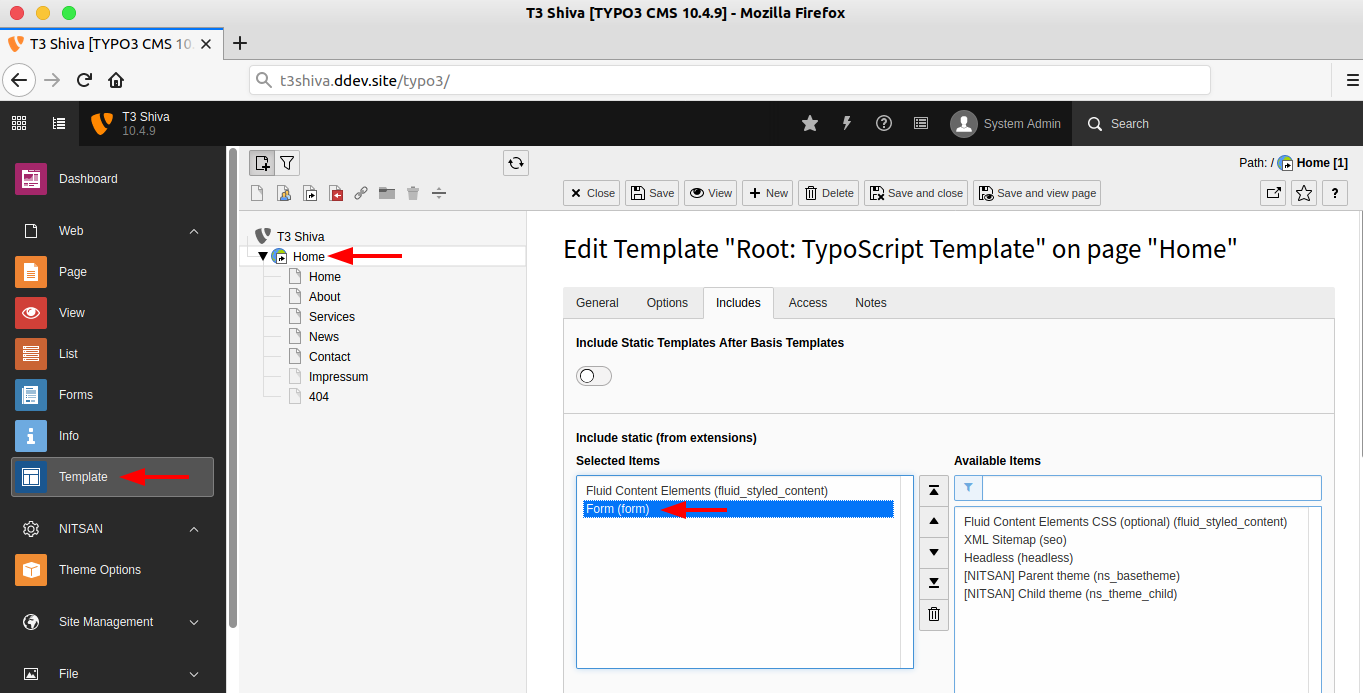Collapse the Web sidebar section
This screenshot has width=1363, height=693.
194,231
